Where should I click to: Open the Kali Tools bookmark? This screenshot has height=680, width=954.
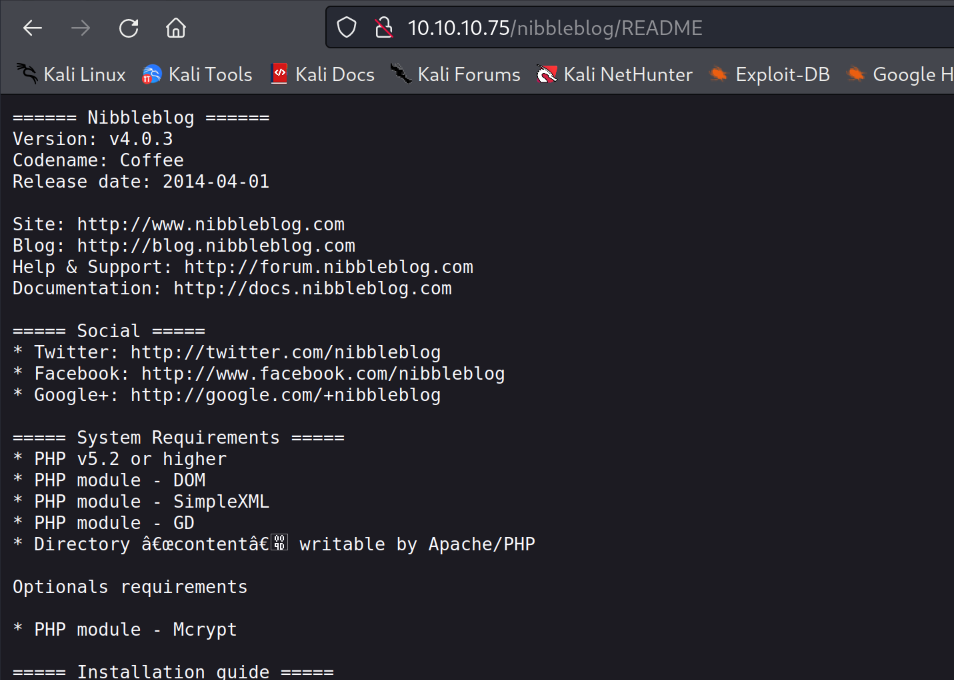coord(197,74)
